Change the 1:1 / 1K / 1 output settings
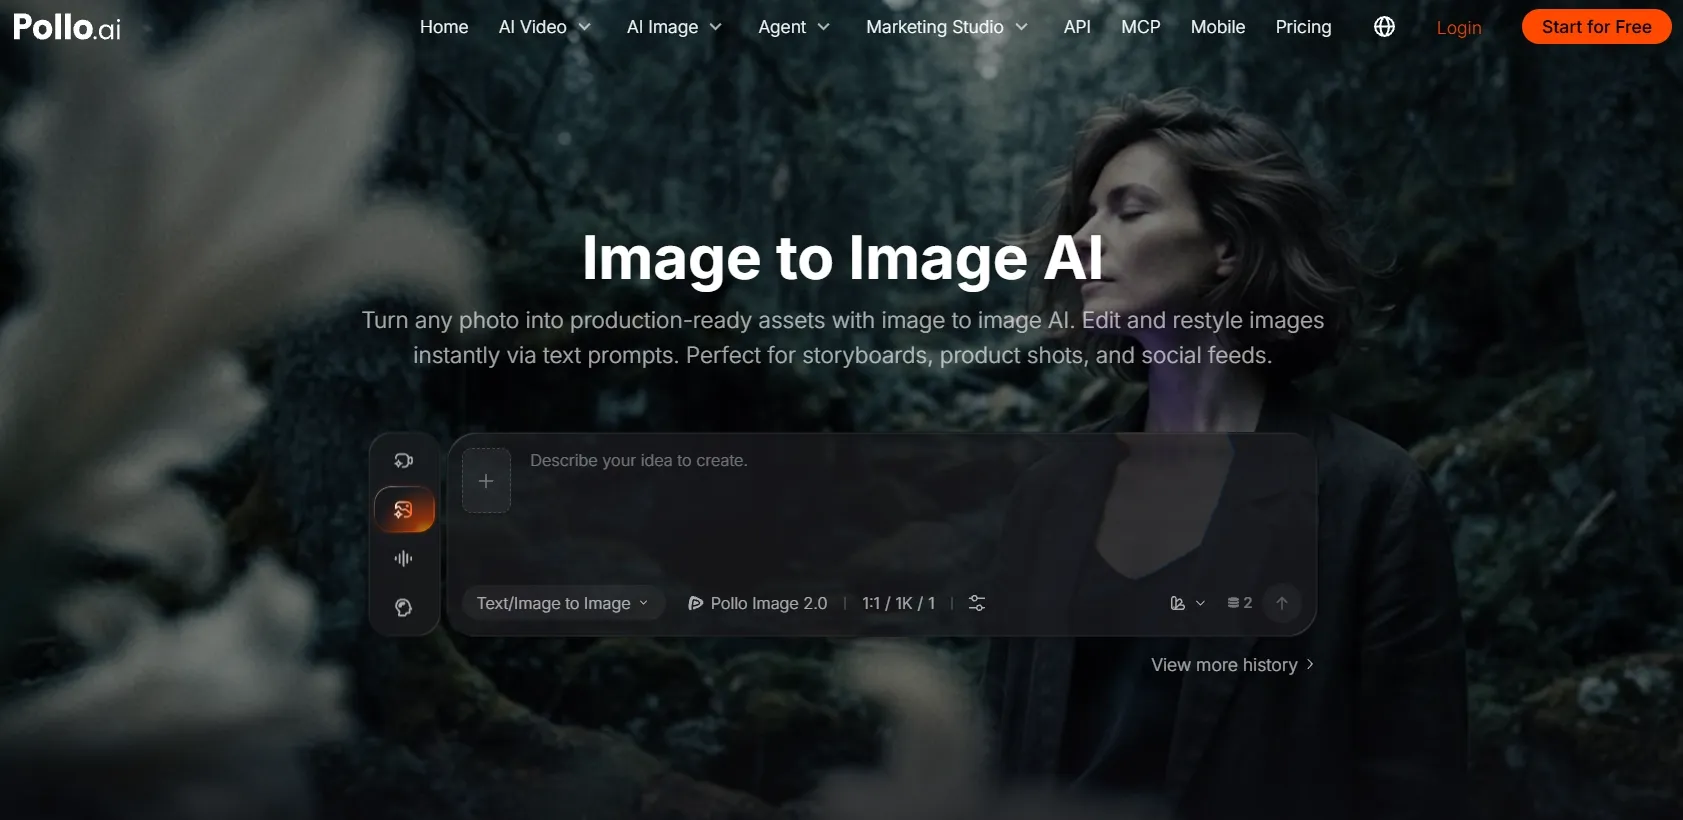This screenshot has height=820, width=1683. click(898, 603)
